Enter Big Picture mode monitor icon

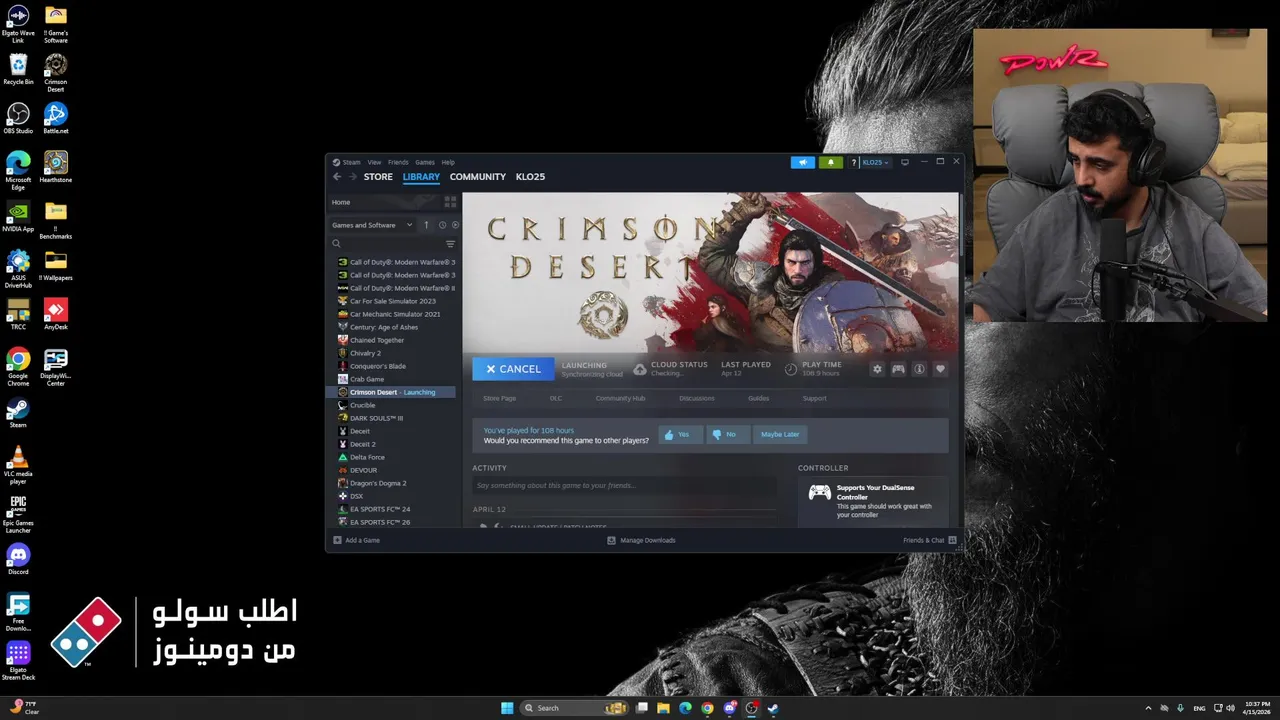905,162
